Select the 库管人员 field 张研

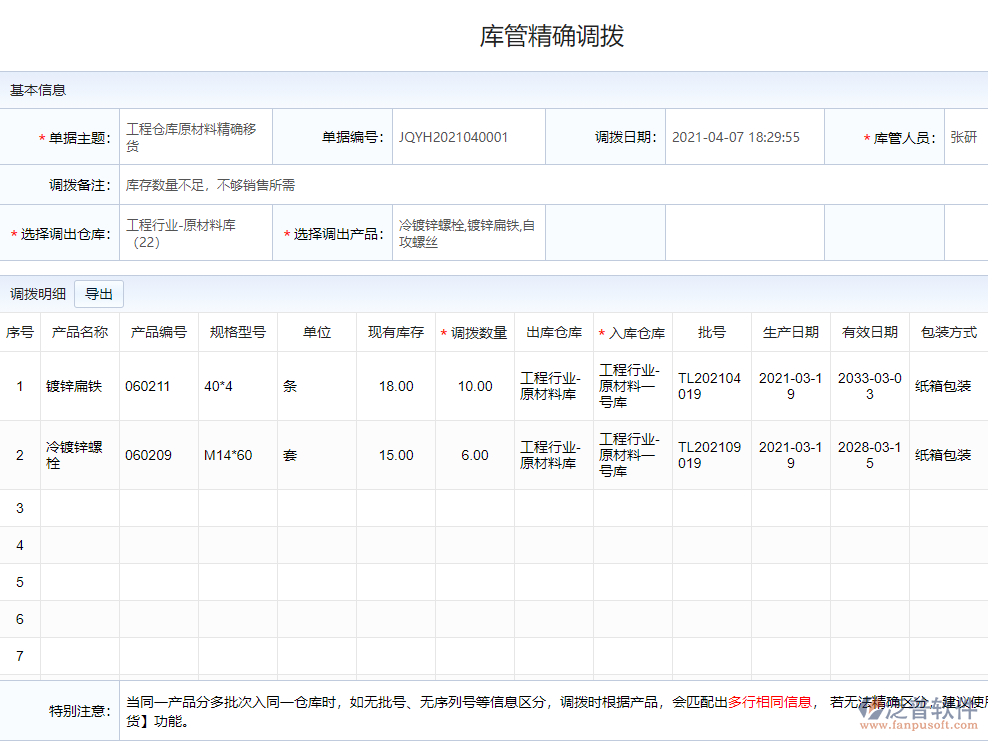[964, 138]
